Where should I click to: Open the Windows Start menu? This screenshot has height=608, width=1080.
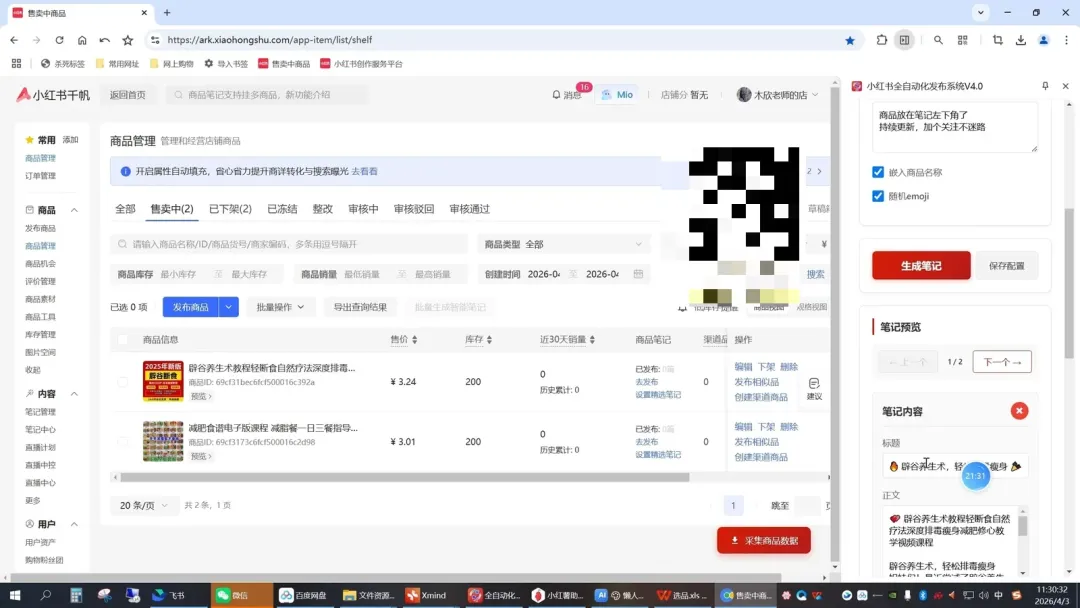click(x=14, y=595)
